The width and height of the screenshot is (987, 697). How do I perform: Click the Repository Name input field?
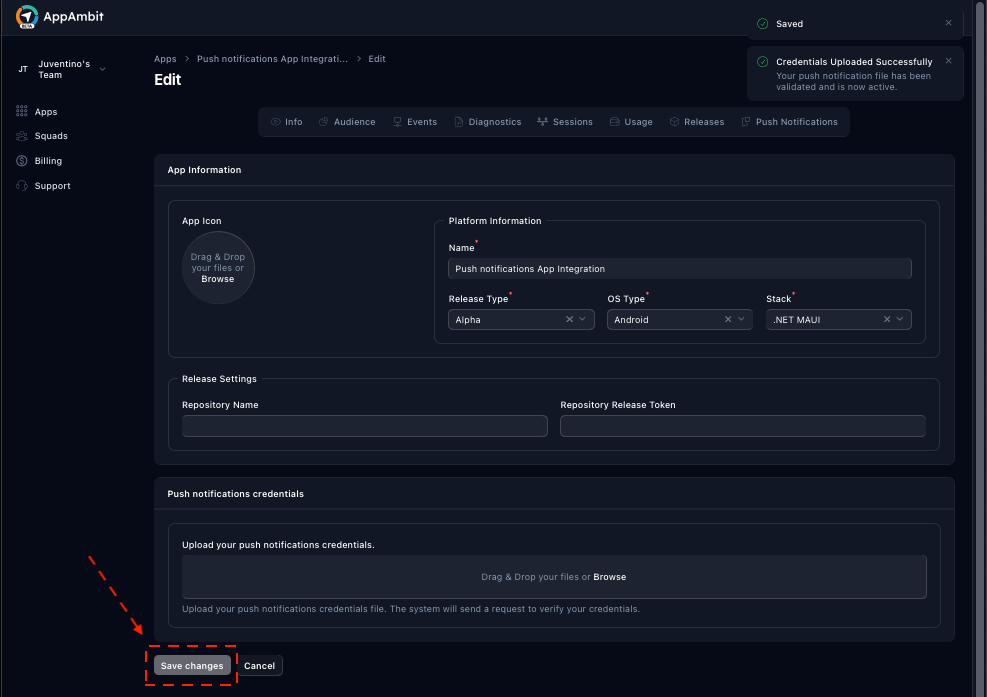(364, 426)
